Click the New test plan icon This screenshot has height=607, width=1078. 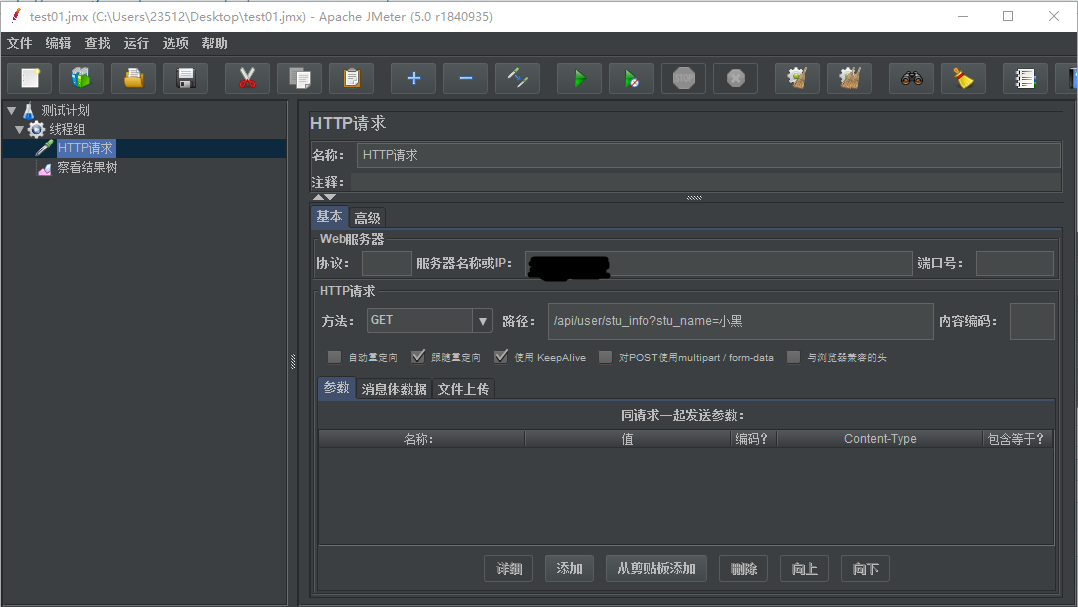click(x=30, y=78)
